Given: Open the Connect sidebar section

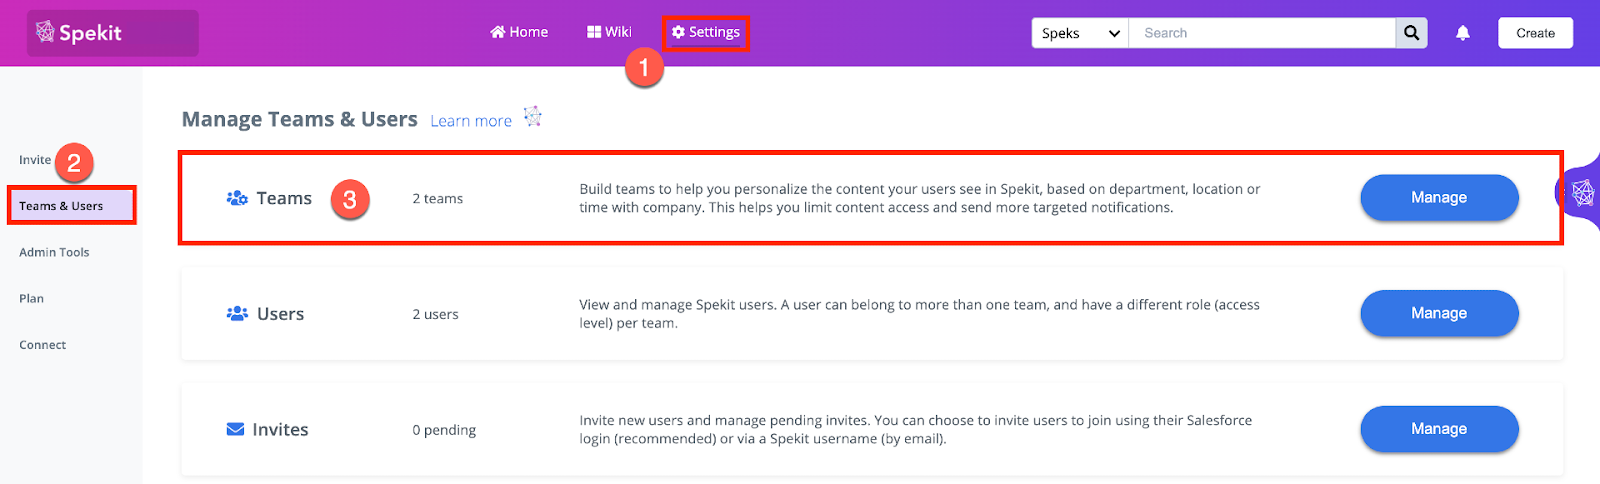Looking at the screenshot, I should point(42,345).
